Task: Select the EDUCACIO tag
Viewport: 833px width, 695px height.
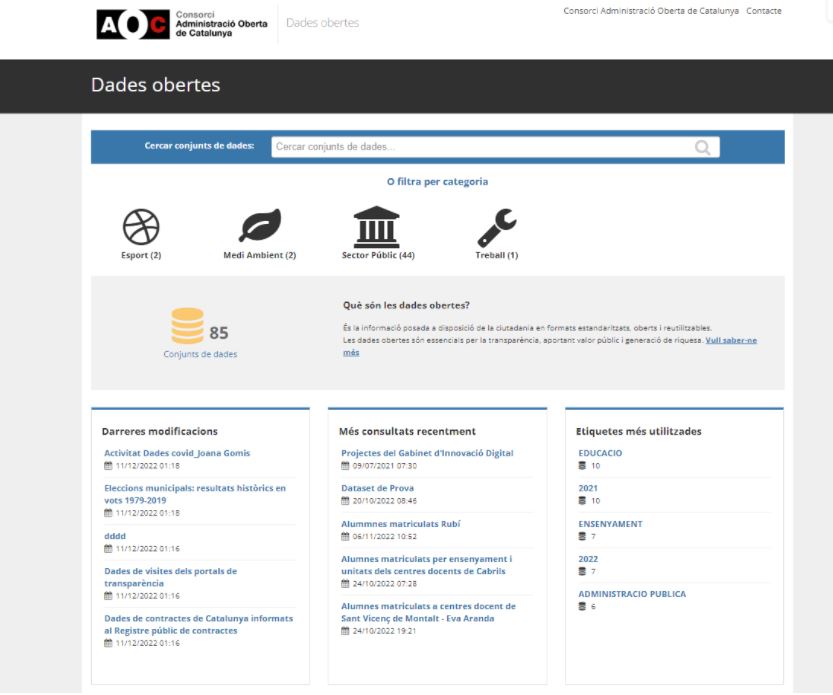Action: point(600,453)
